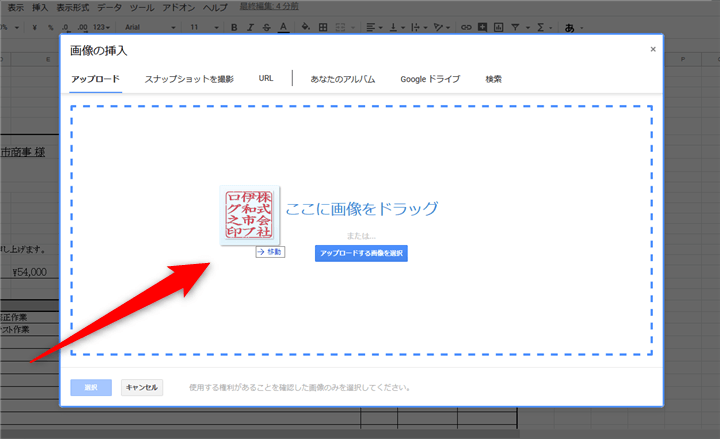
Task: Click the insert comment icon
Action: pyautogui.click(x=482, y=27)
